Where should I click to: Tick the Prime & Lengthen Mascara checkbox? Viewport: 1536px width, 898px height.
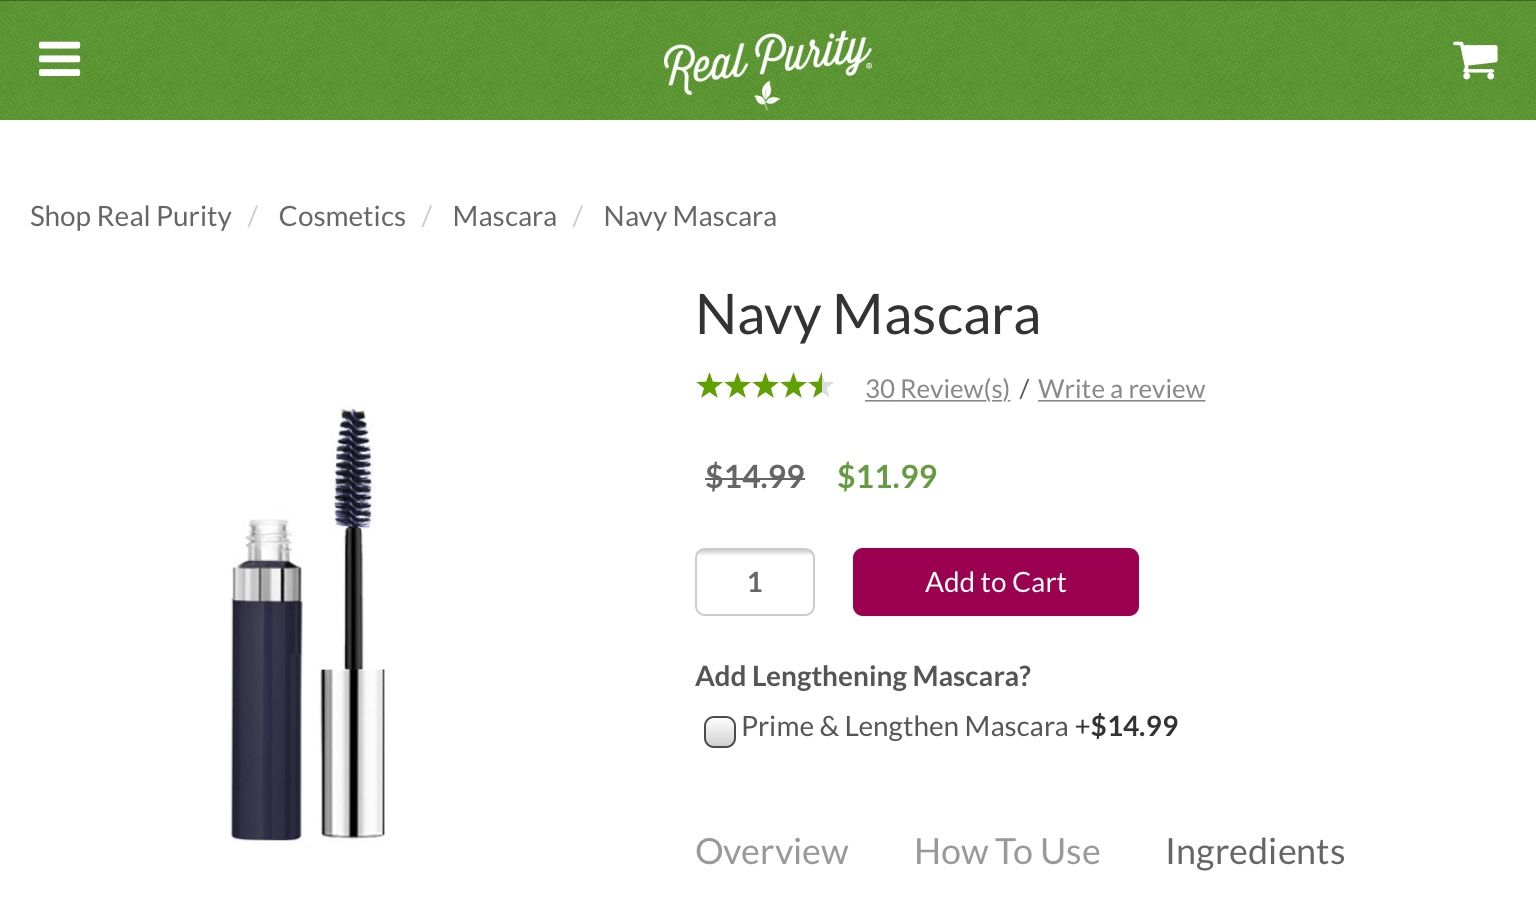[720, 732]
